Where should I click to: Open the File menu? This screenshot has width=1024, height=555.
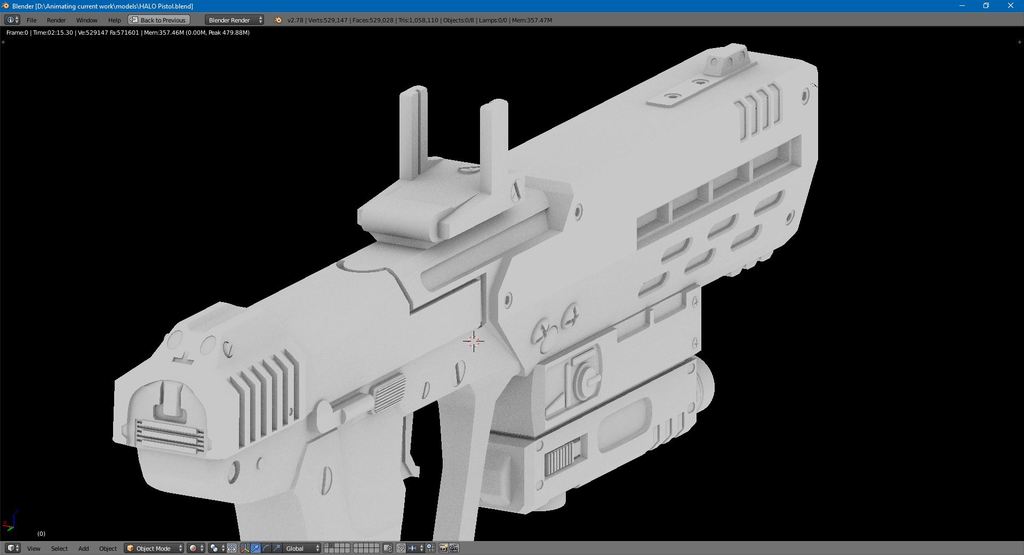point(31,20)
